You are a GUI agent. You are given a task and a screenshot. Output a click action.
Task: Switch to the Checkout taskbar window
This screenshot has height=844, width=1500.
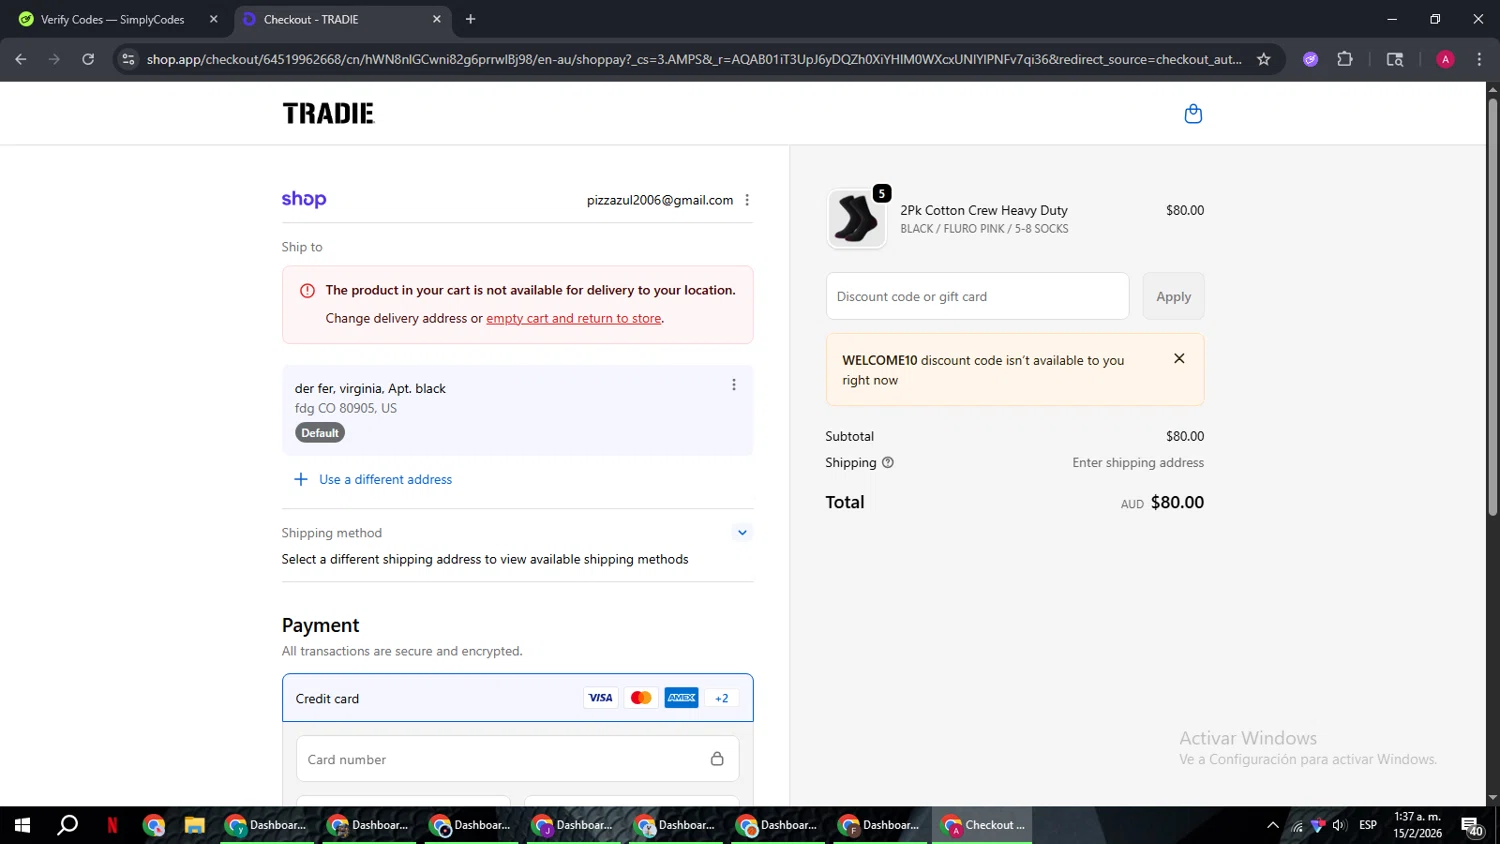(x=982, y=825)
